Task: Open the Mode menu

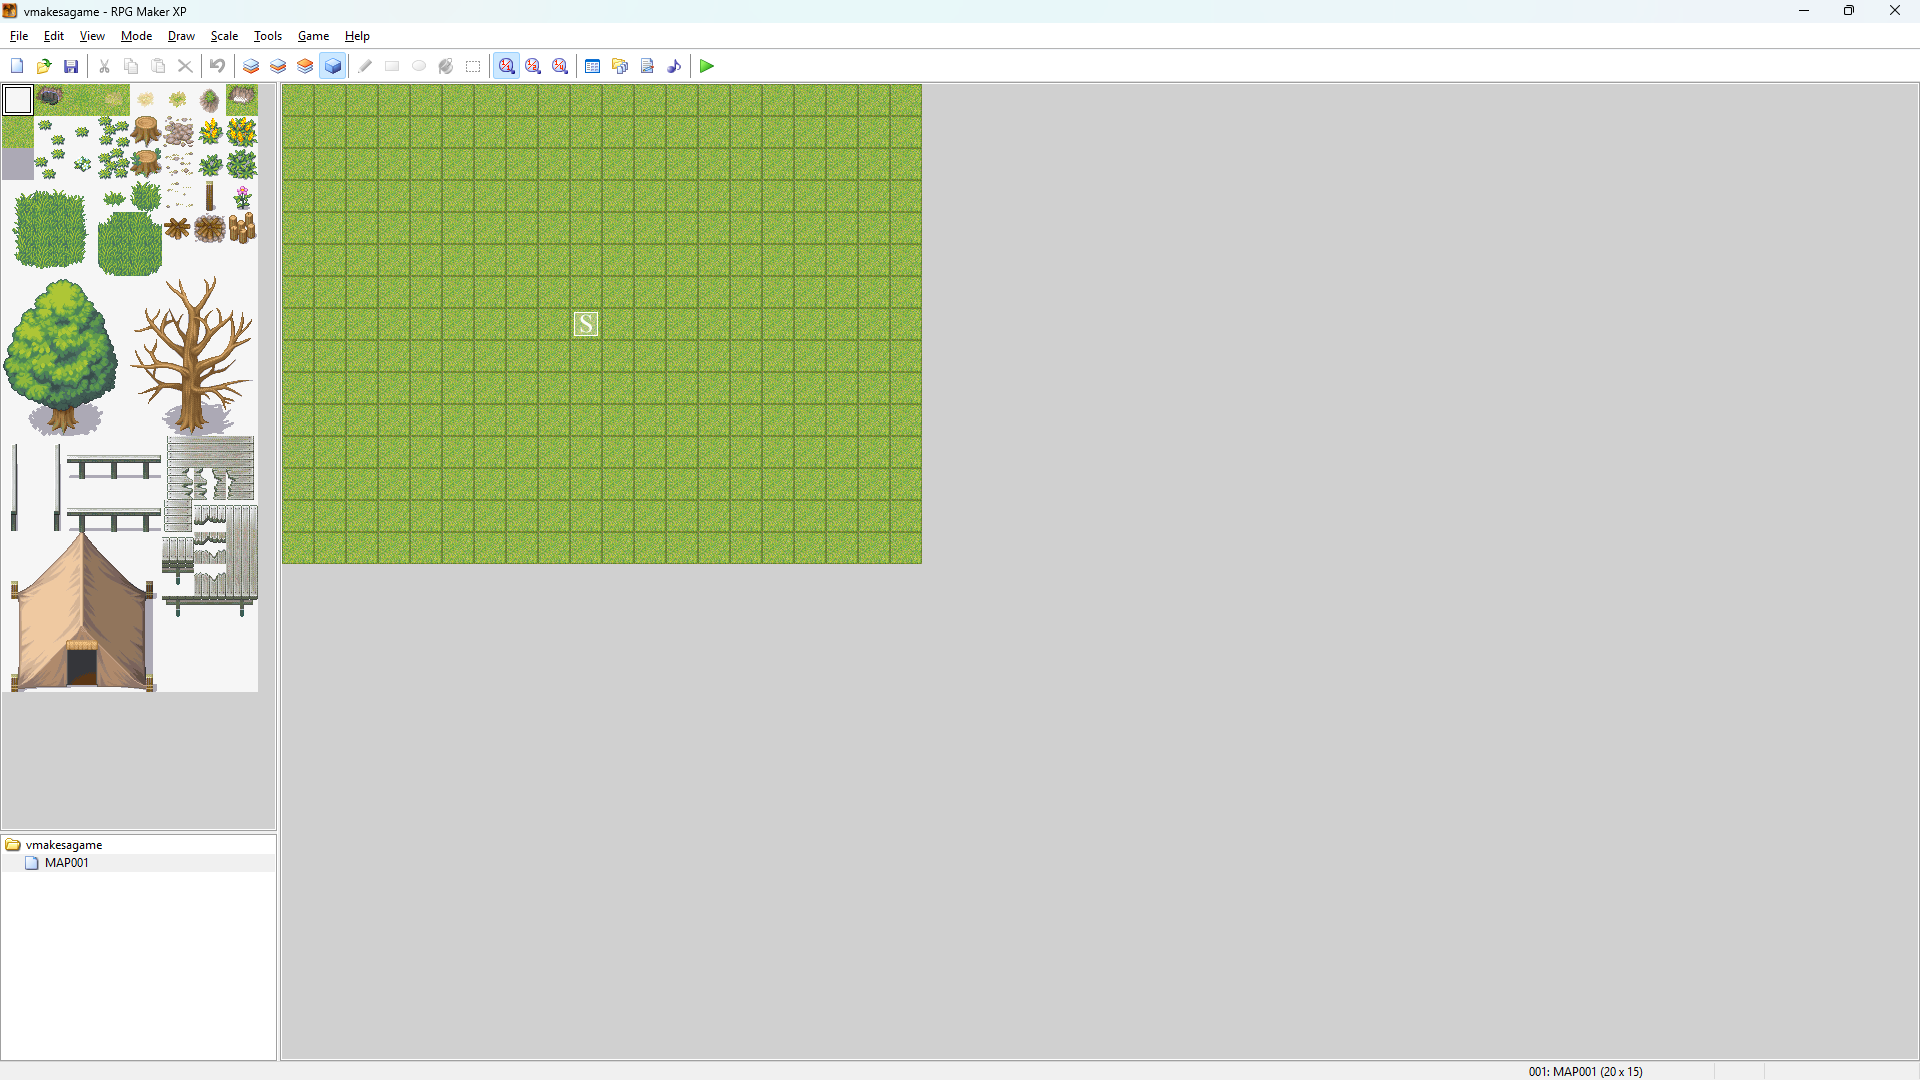Action: pos(136,36)
